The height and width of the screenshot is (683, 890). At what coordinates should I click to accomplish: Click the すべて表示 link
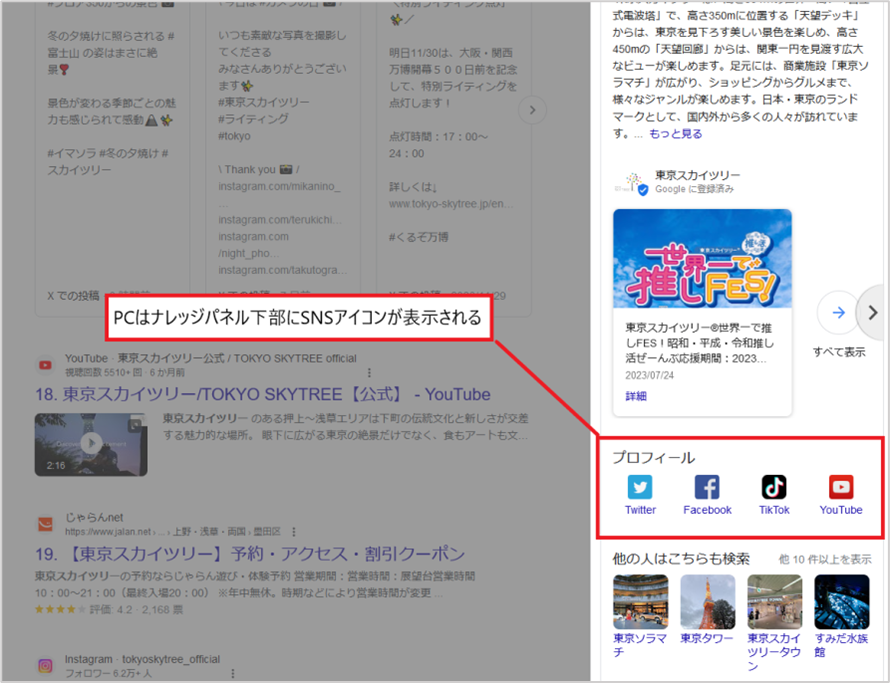839,352
